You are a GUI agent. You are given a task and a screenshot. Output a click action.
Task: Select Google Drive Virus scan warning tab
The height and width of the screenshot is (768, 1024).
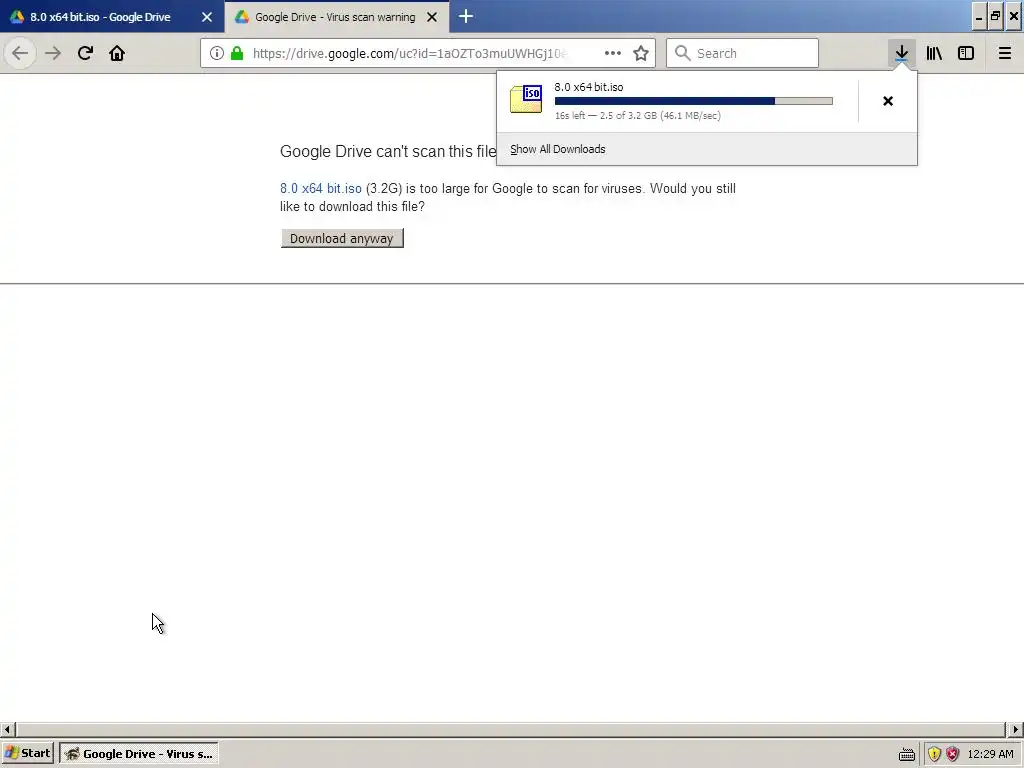pos(335,17)
